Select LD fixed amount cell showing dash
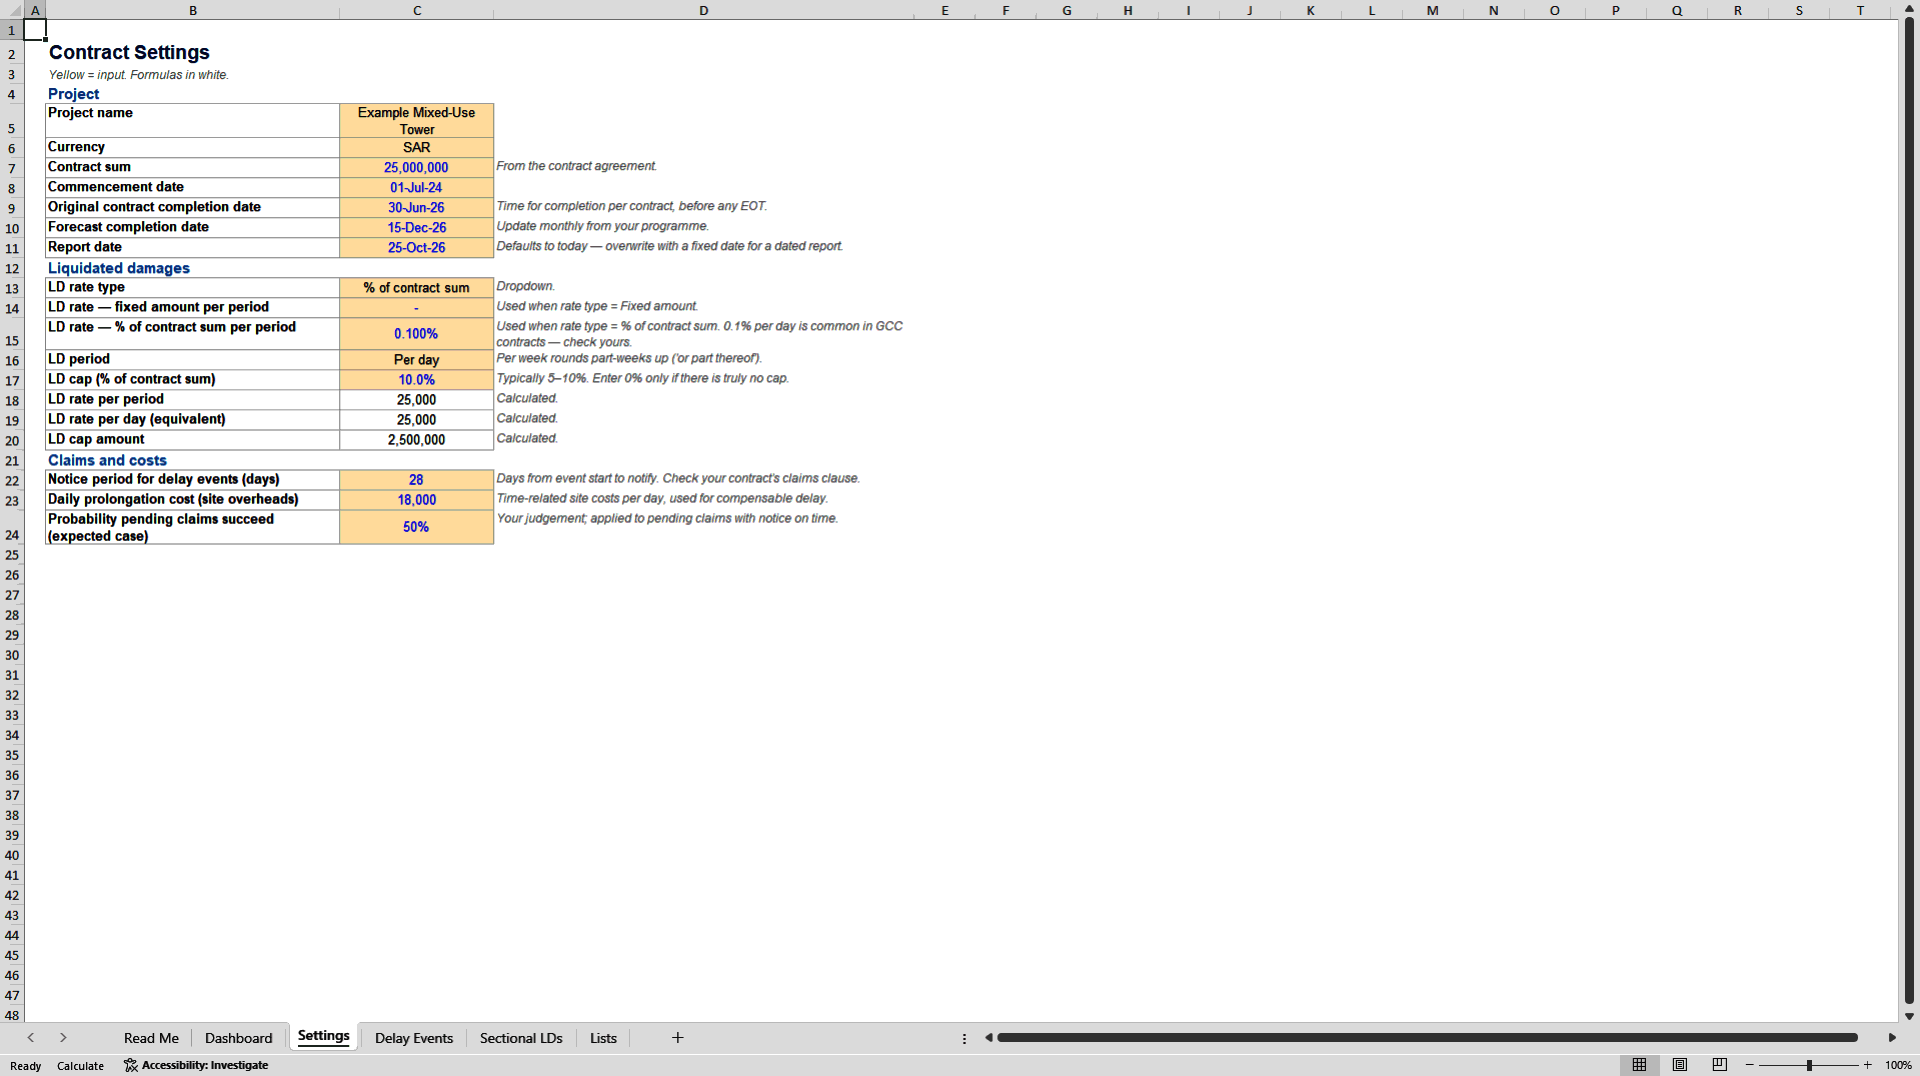The width and height of the screenshot is (1920, 1076). coord(416,308)
